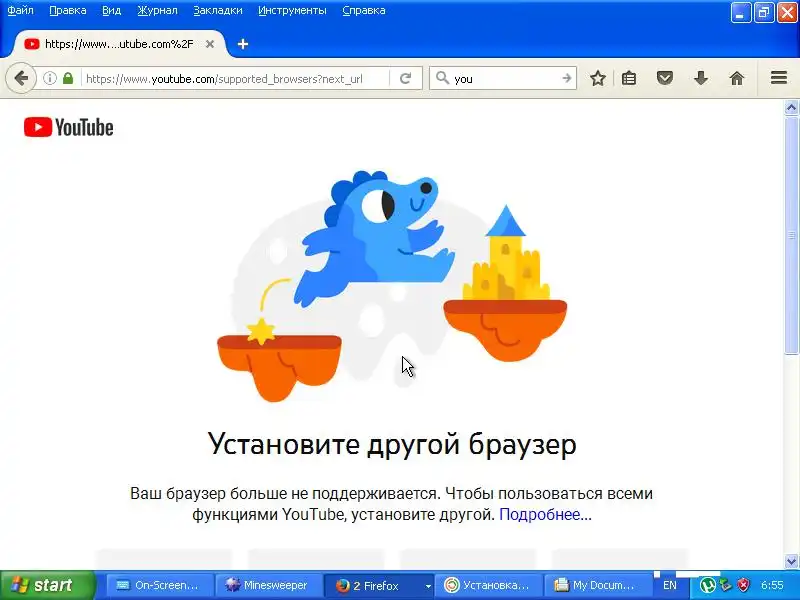Click the search field containing 'you'

pos(504,78)
